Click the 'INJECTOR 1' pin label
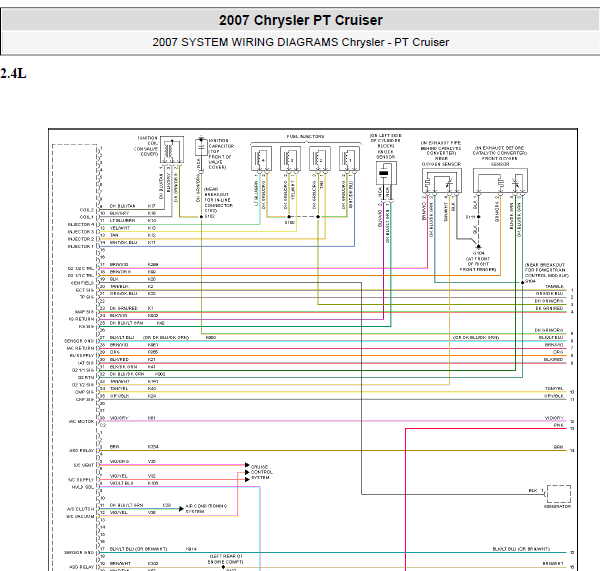Viewport: 600px width, 571px height. (x=81, y=246)
